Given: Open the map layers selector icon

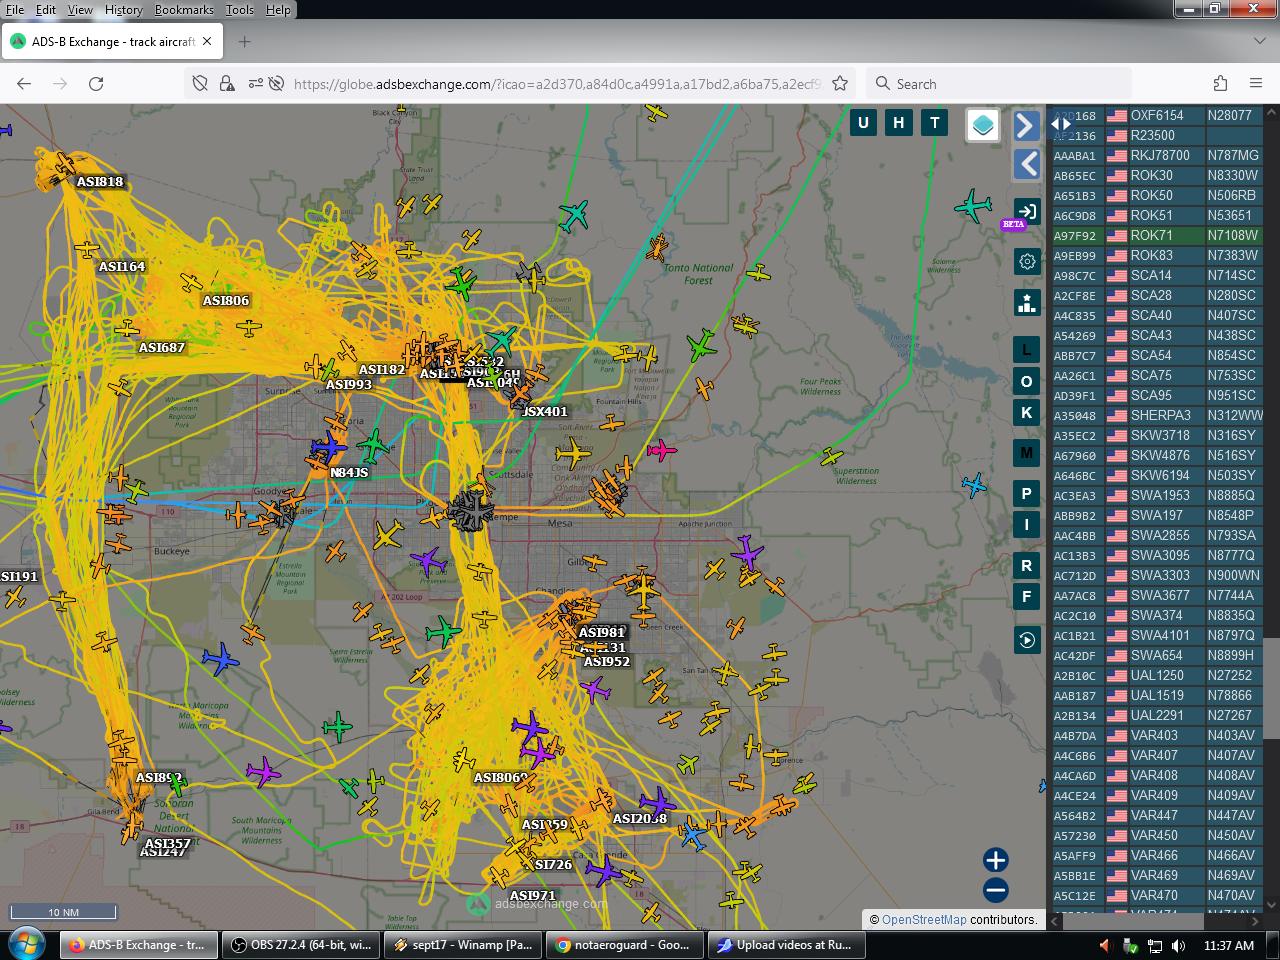Looking at the screenshot, I should point(983,125).
